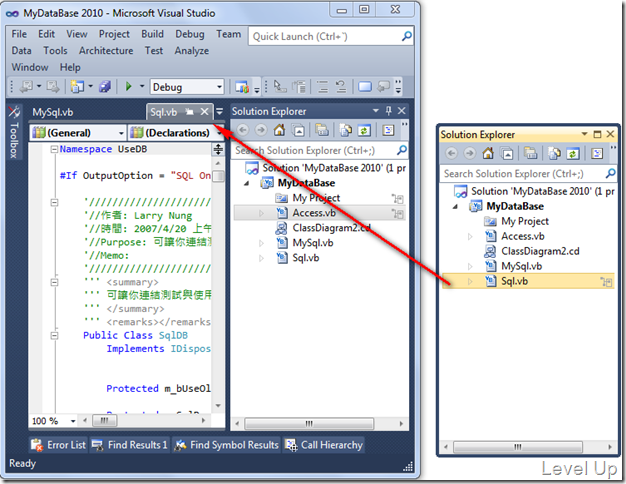Image resolution: width=626 pixels, height=484 pixels.
Task: Click the editor horizontal scrollbar thumb
Action: (x=105, y=421)
